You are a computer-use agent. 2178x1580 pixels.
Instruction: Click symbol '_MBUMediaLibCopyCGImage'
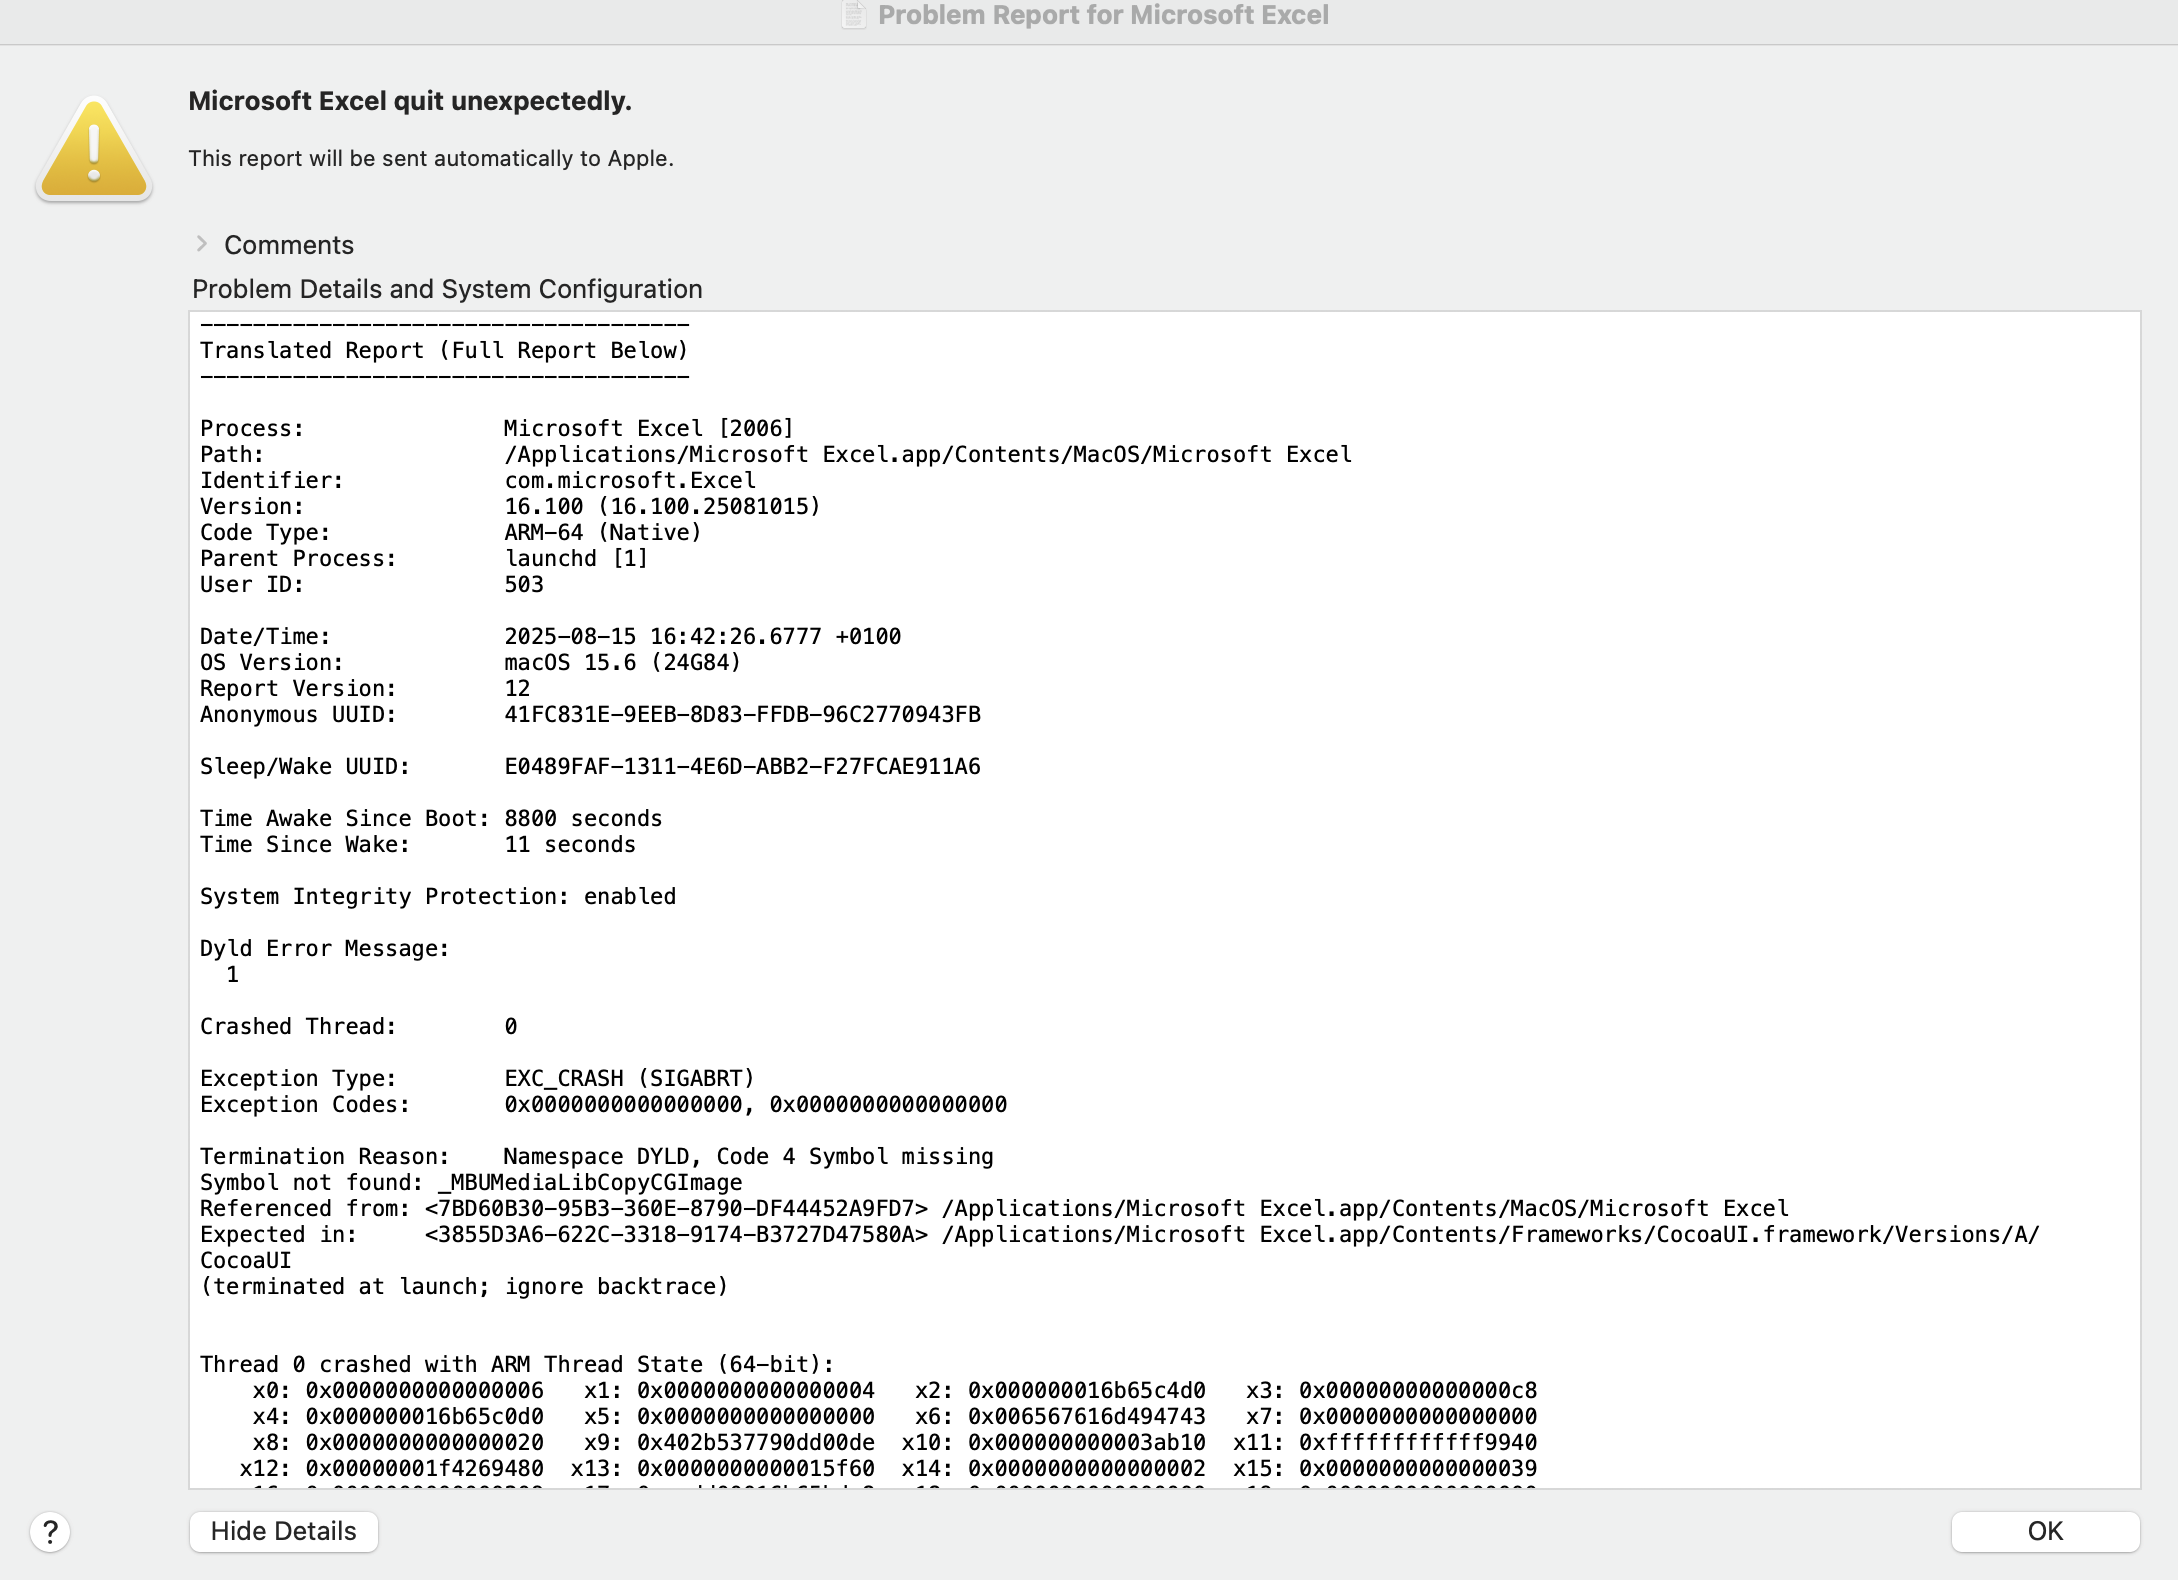590,1182
